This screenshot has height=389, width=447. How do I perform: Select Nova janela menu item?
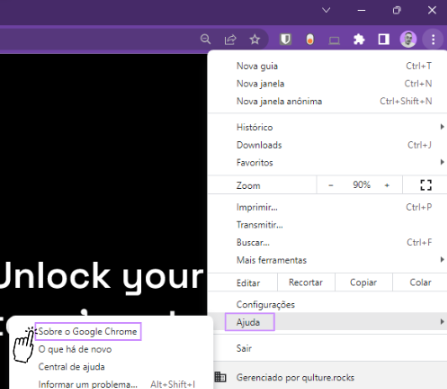click(327, 84)
